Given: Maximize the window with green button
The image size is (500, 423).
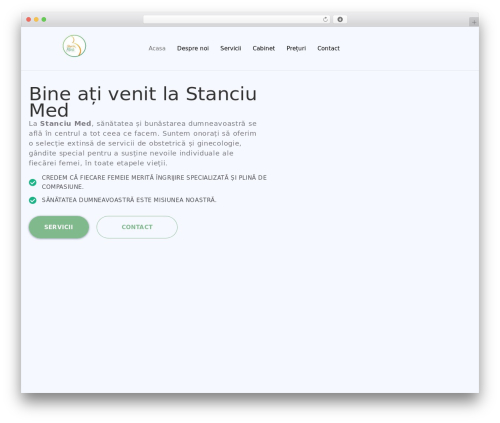Looking at the screenshot, I should click(x=44, y=19).
